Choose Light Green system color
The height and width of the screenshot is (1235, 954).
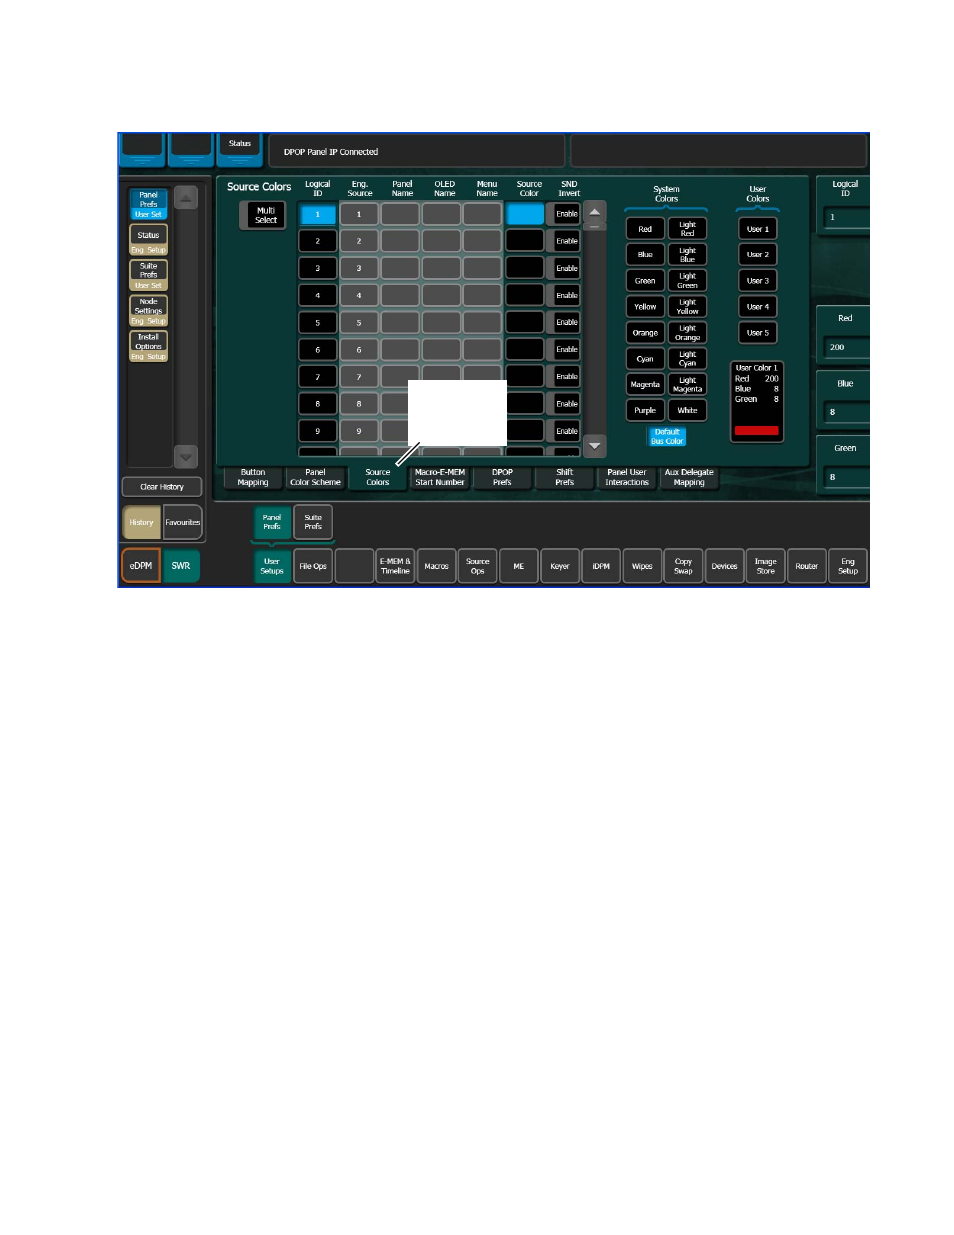click(687, 281)
